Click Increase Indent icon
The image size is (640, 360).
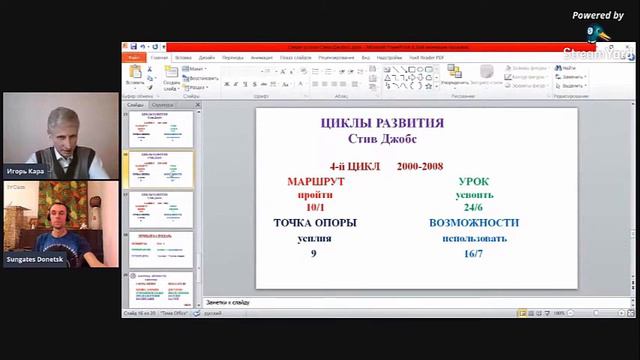tap(351, 71)
